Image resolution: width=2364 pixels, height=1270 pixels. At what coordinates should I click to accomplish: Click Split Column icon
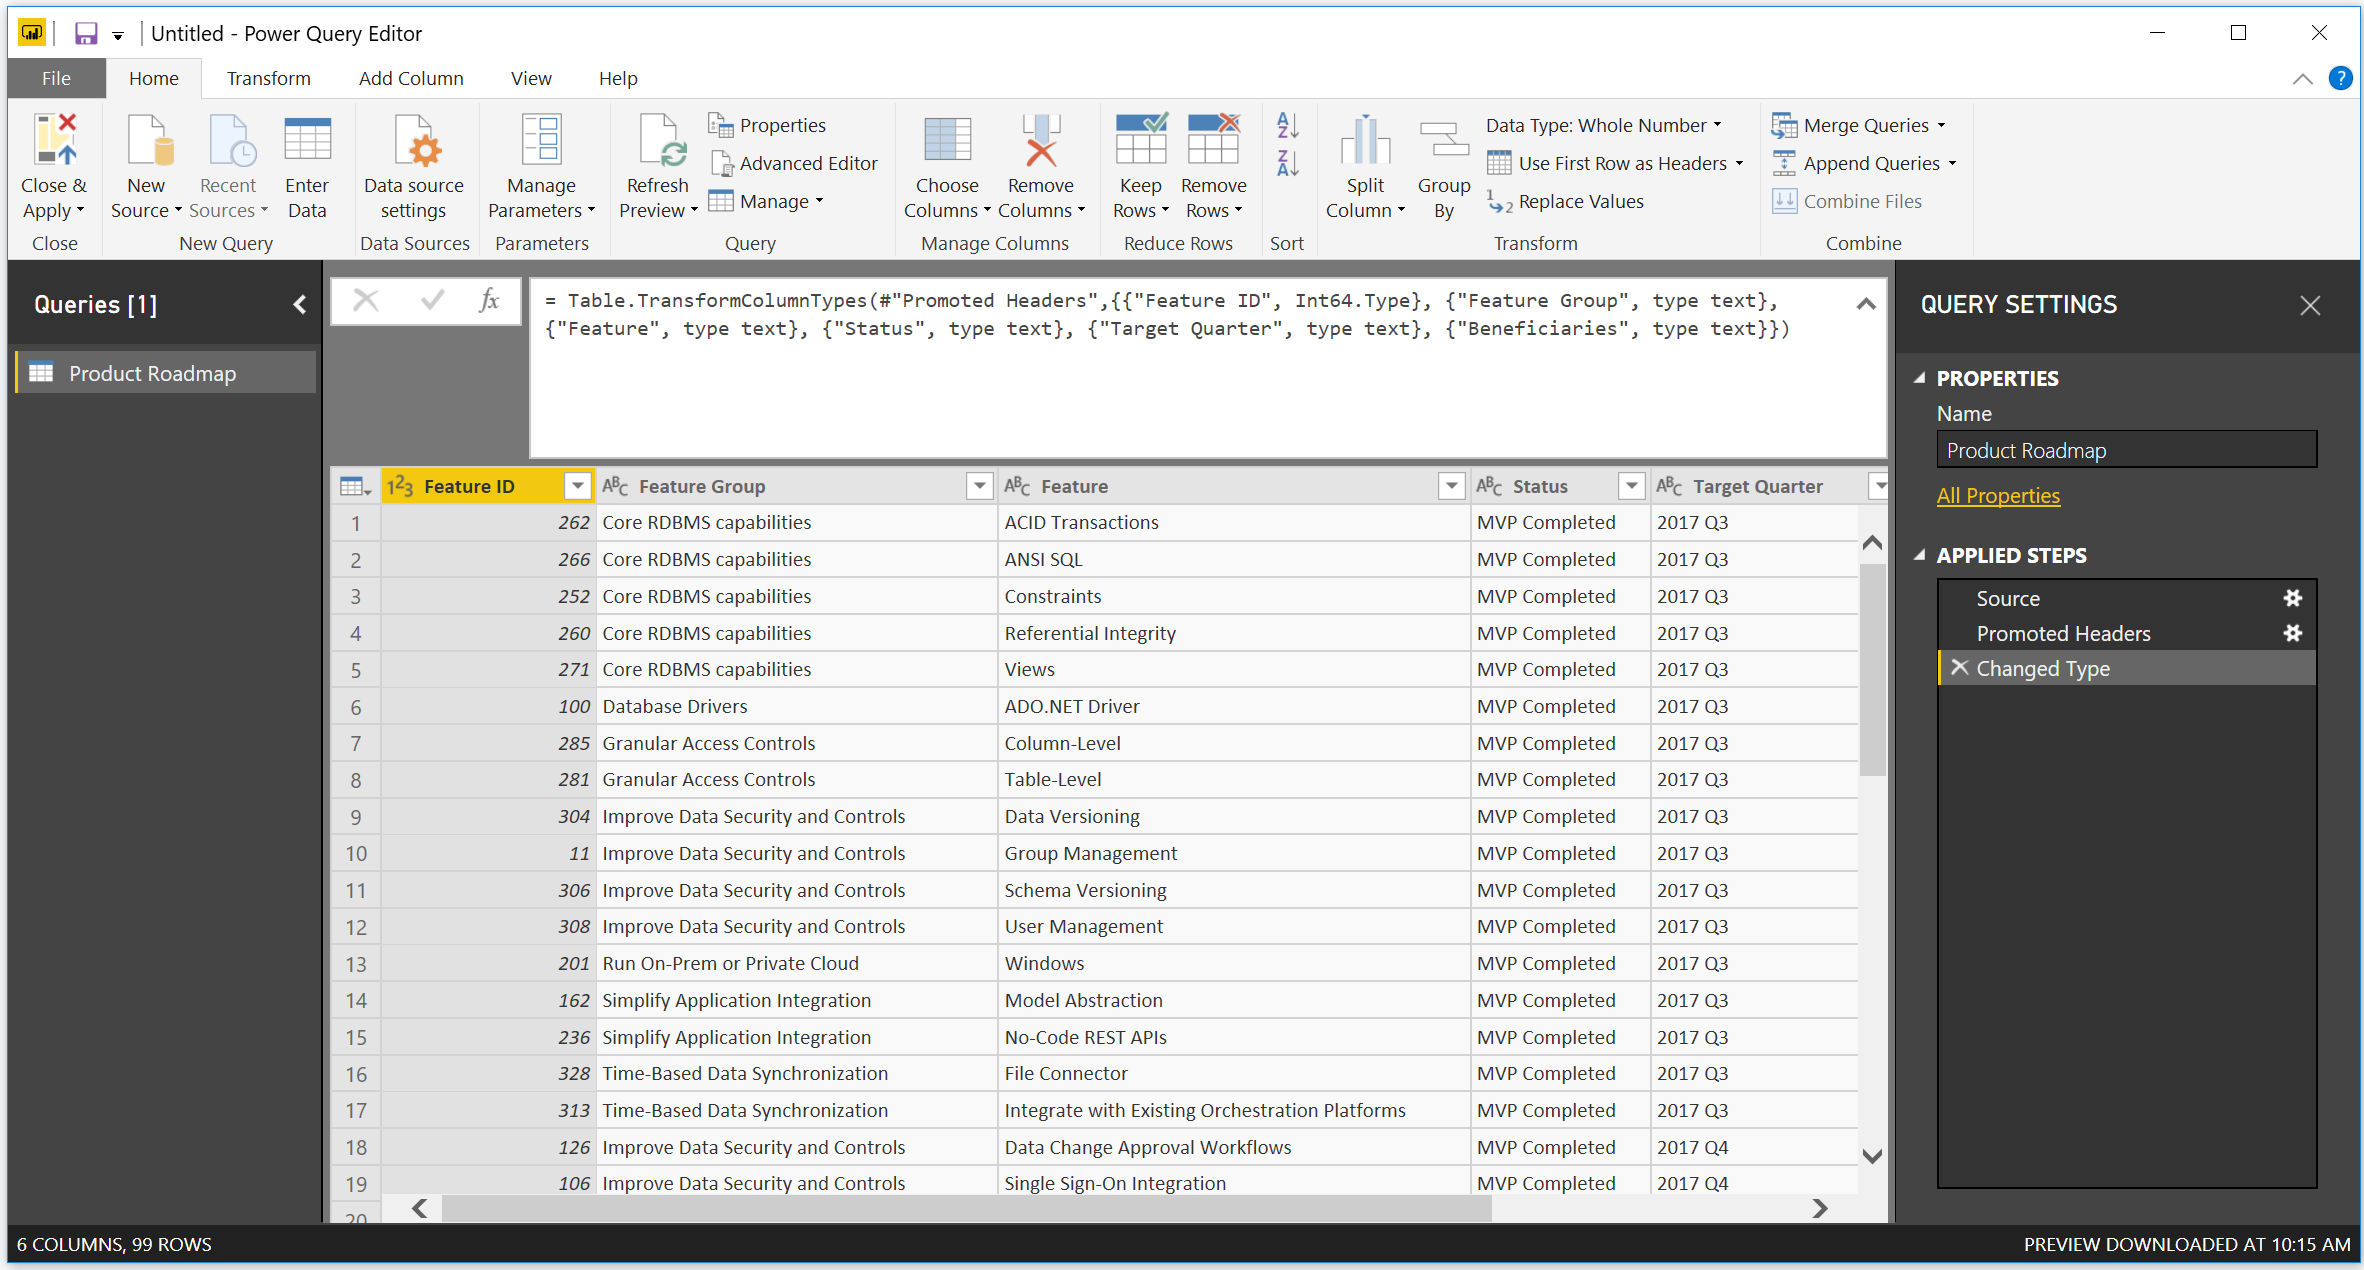1365,140
